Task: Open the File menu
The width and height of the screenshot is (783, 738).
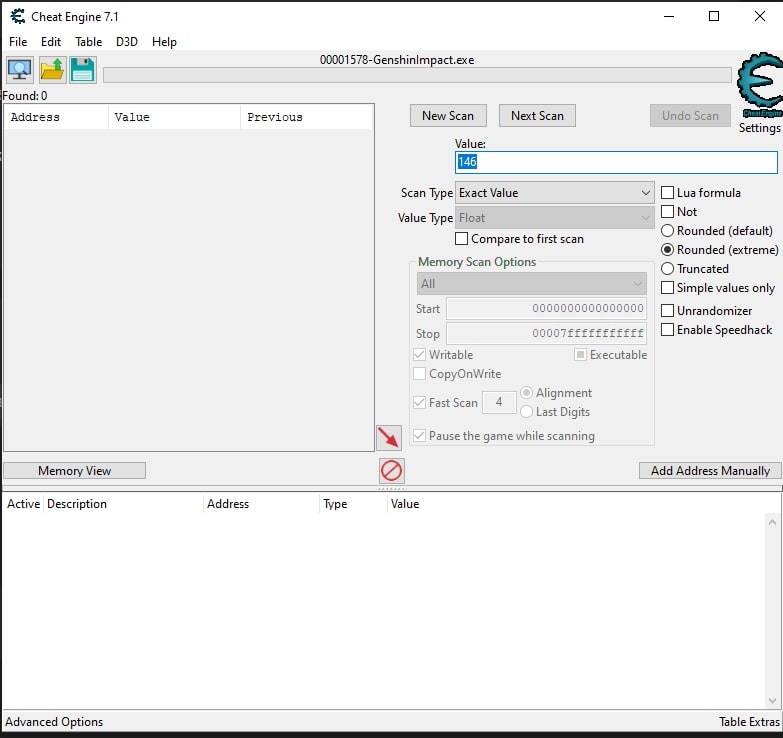Action: click(18, 41)
